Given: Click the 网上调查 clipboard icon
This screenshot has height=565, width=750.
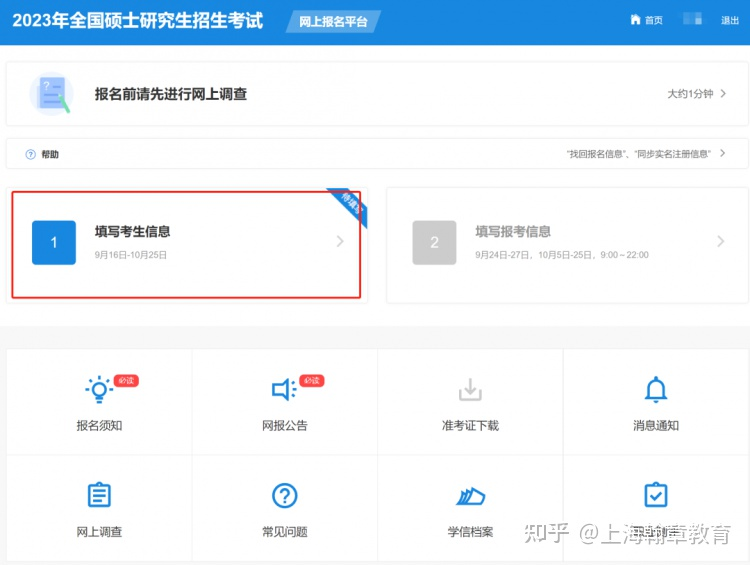Looking at the screenshot, I should [x=99, y=495].
